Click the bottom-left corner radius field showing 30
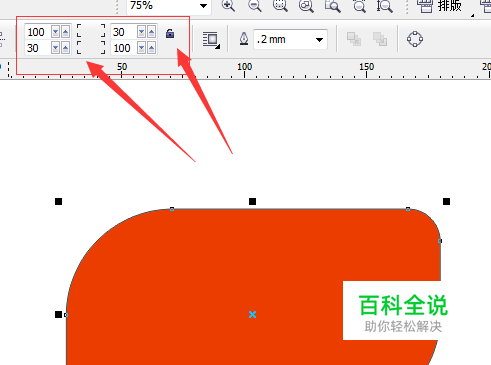The height and width of the screenshot is (365, 491). [x=37, y=48]
